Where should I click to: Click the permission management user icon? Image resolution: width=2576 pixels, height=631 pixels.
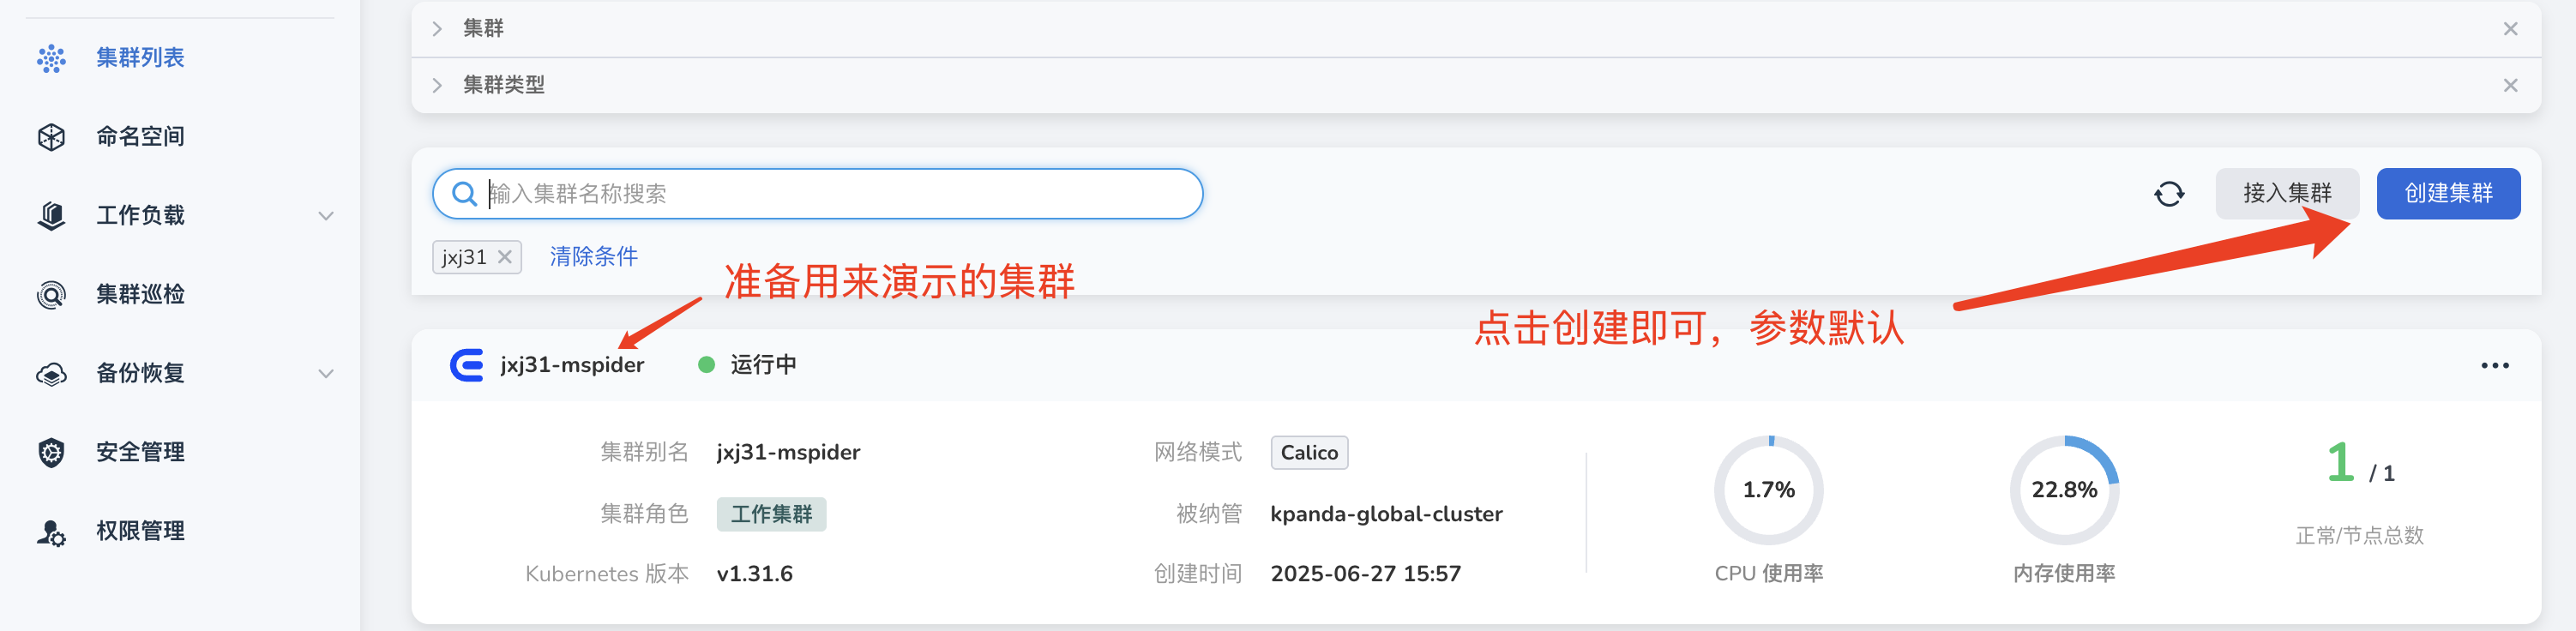click(51, 532)
